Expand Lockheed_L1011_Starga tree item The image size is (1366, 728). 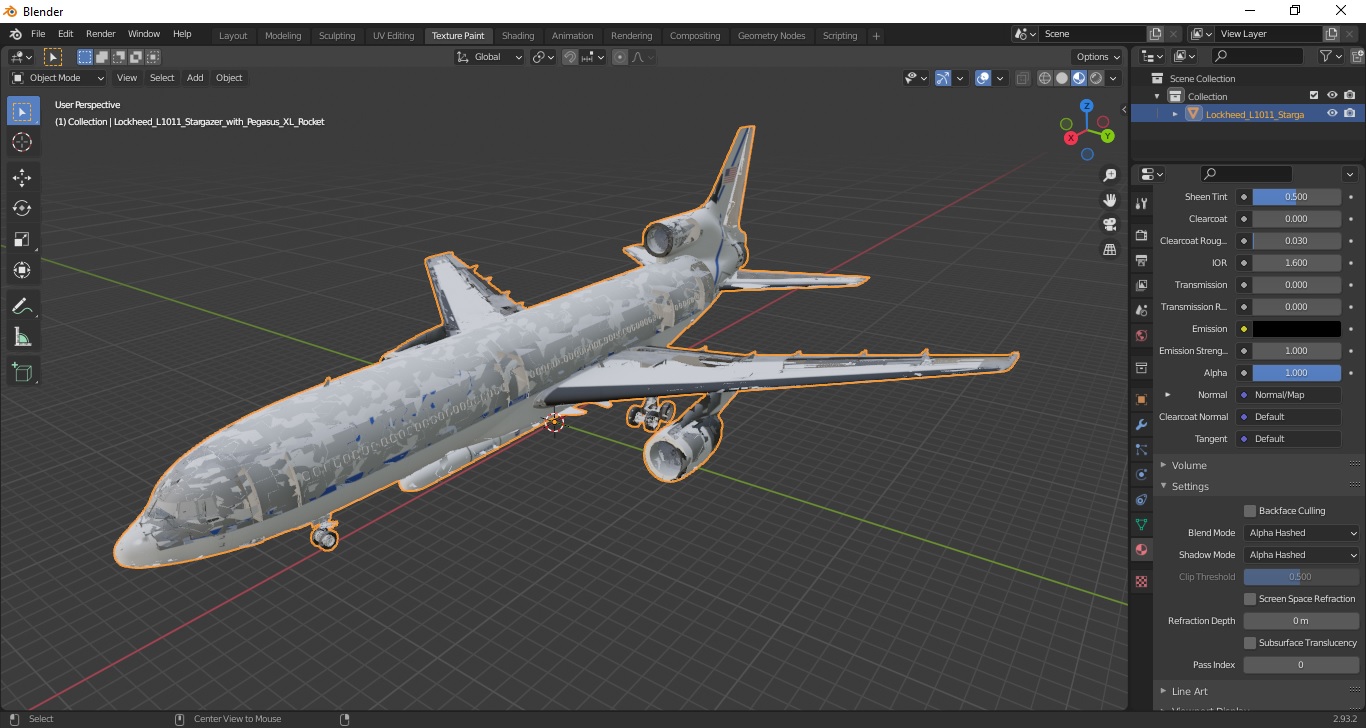(1175, 114)
